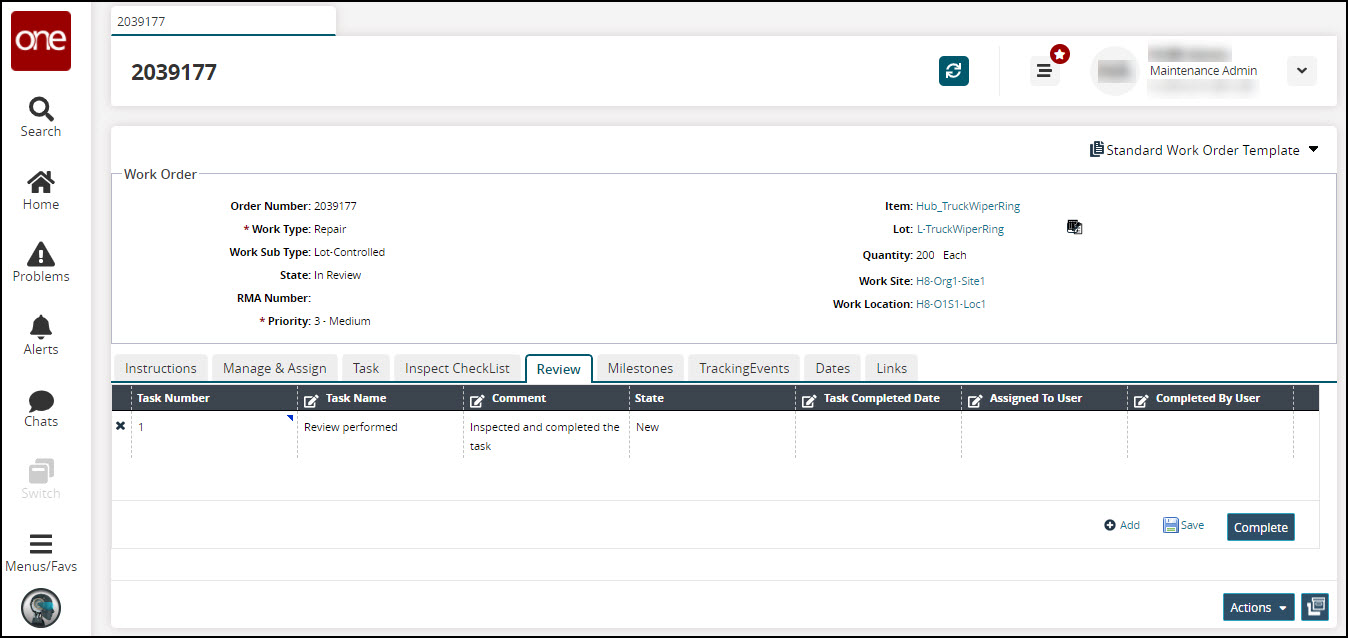
Task: Click the 'Lot-Controlled' work sub type value
Action: pyautogui.click(x=349, y=252)
